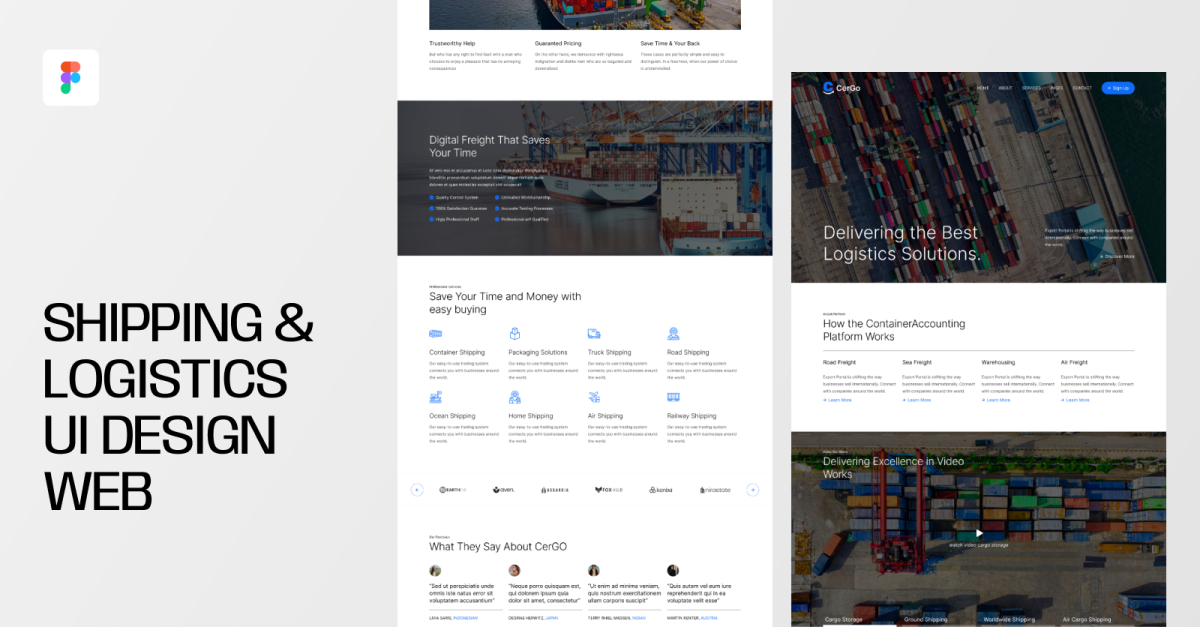Viewport: 1200px width, 627px height.
Task: Open the Services menu item
Action: 1031,88
